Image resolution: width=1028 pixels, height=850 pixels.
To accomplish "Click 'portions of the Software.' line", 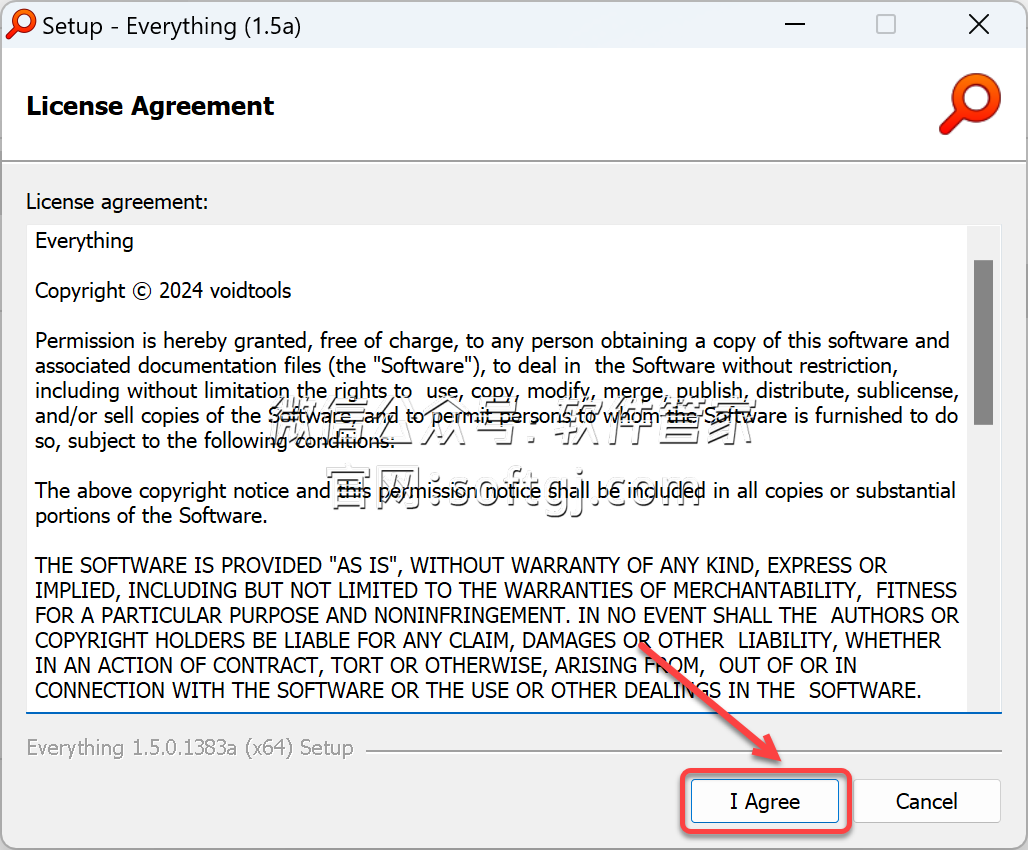I will (151, 516).
